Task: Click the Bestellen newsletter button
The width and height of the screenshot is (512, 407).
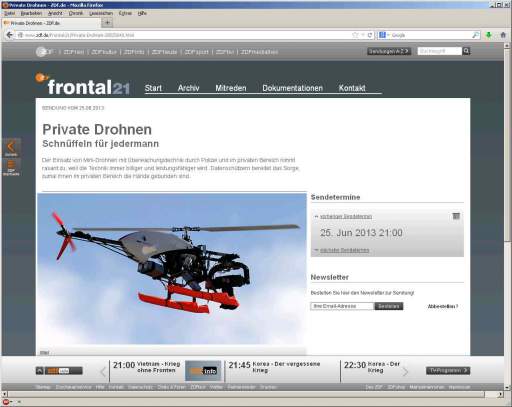Action: [389, 306]
